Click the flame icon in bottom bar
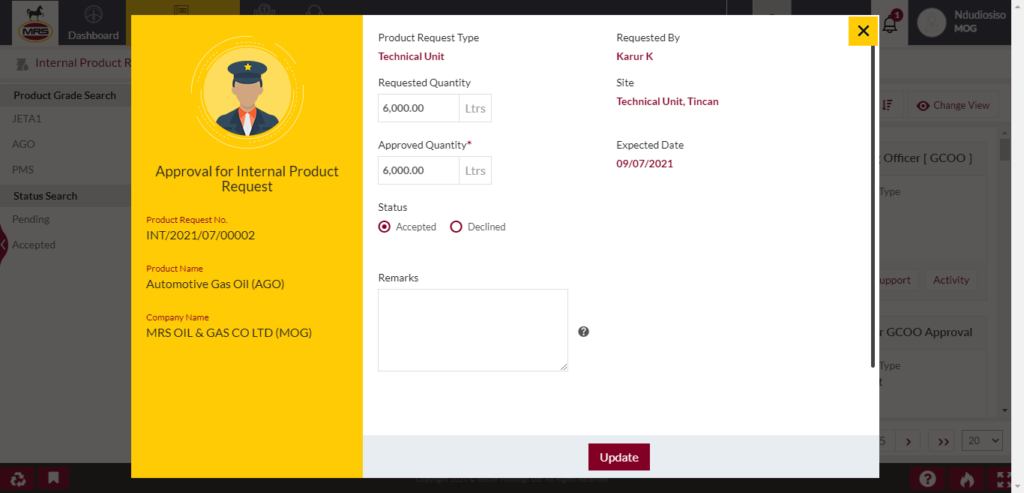This screenshot has height=493, width=1024. [x=967, y=479]
